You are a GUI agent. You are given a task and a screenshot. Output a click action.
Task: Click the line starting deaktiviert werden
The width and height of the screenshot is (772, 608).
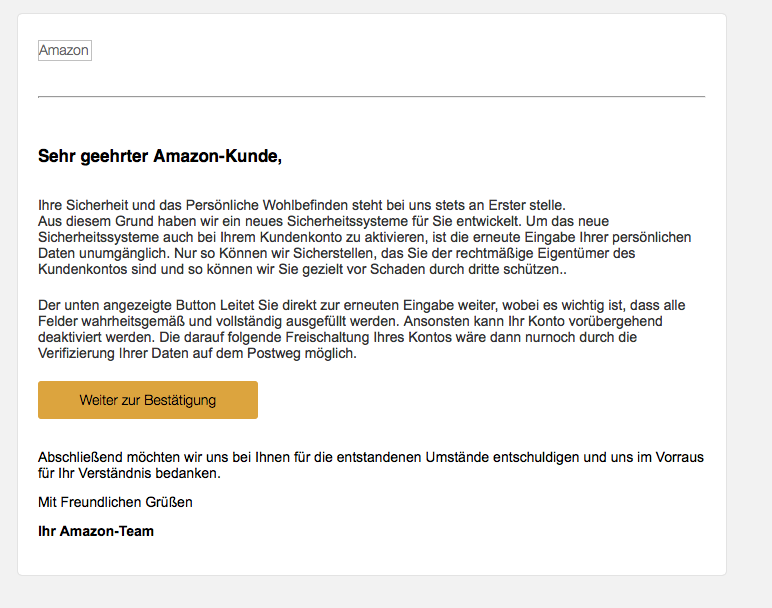click(x=337, y=337)
